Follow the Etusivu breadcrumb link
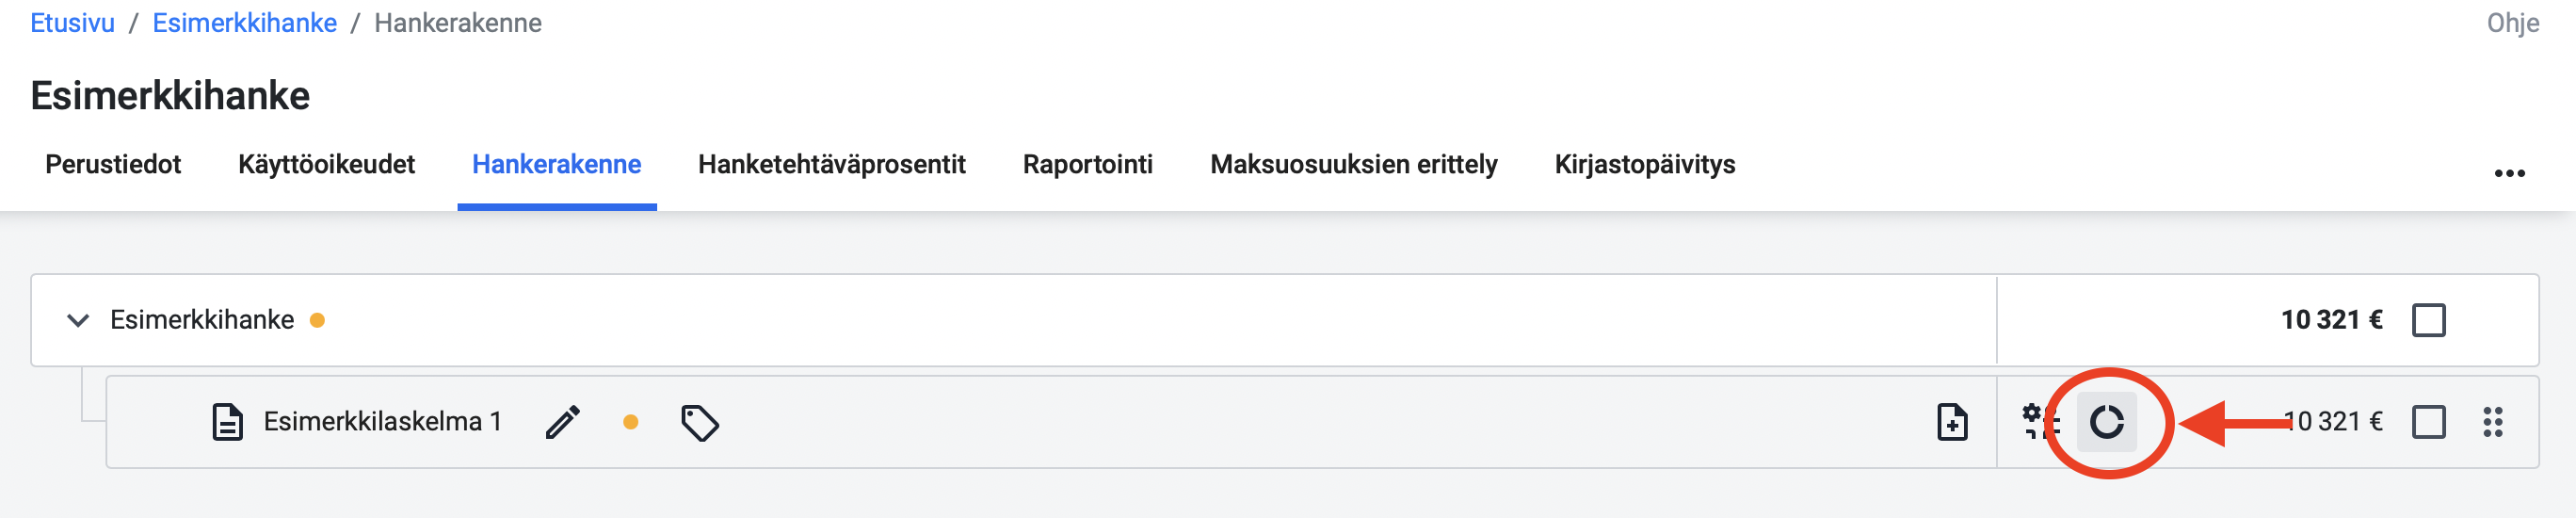2576x518 pixels. pyautogui.click(x=72, y=23)
